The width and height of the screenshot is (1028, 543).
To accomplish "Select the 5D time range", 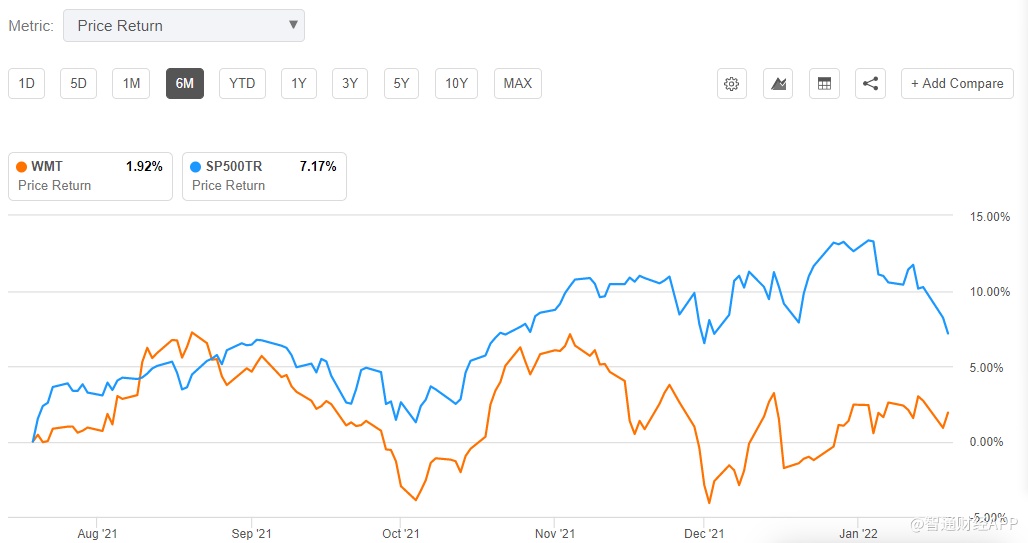I will tap(79, 84).
